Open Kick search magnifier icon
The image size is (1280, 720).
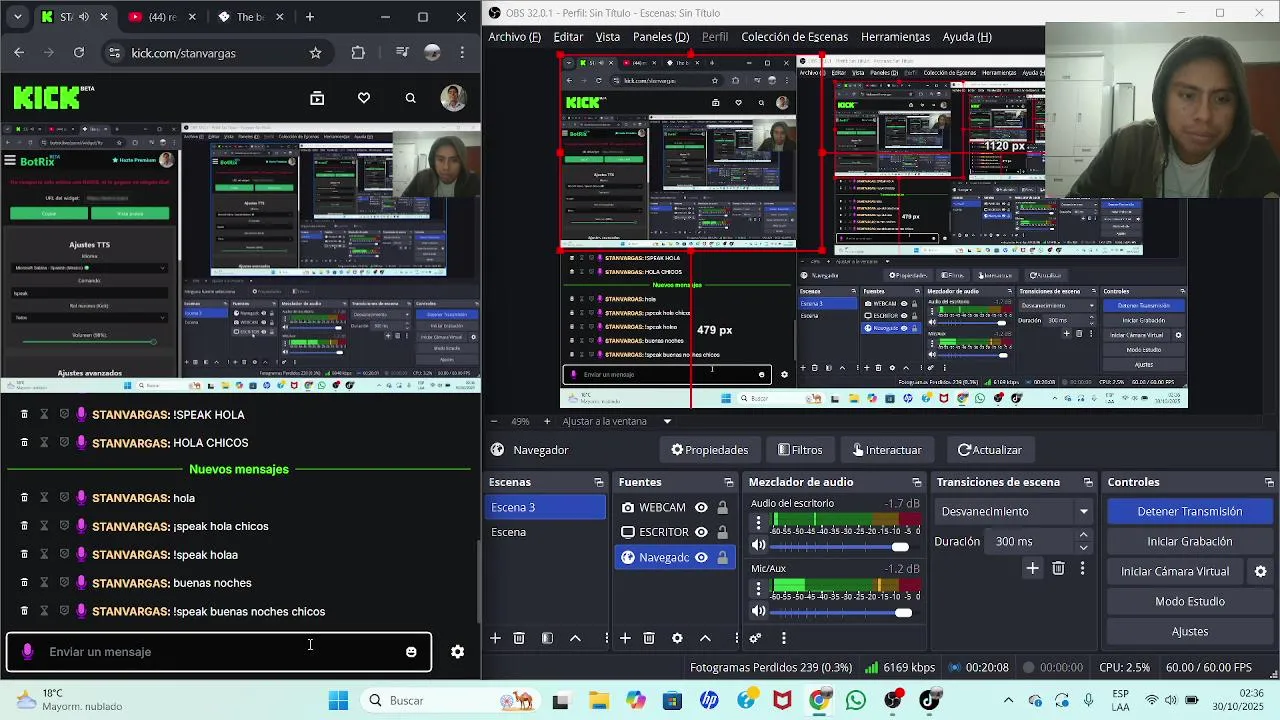pyautogui.click(x=410, y=98)
